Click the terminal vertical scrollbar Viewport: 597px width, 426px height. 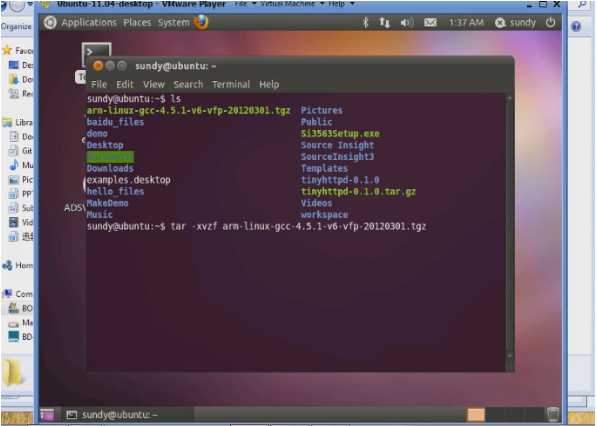(x=509, y=228)
